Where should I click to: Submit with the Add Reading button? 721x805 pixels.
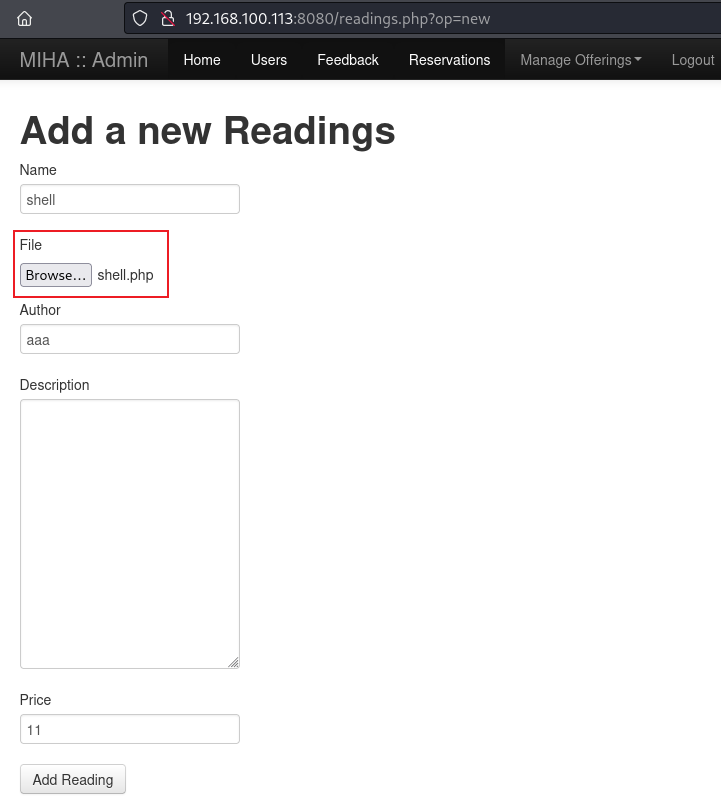point(73,779)
